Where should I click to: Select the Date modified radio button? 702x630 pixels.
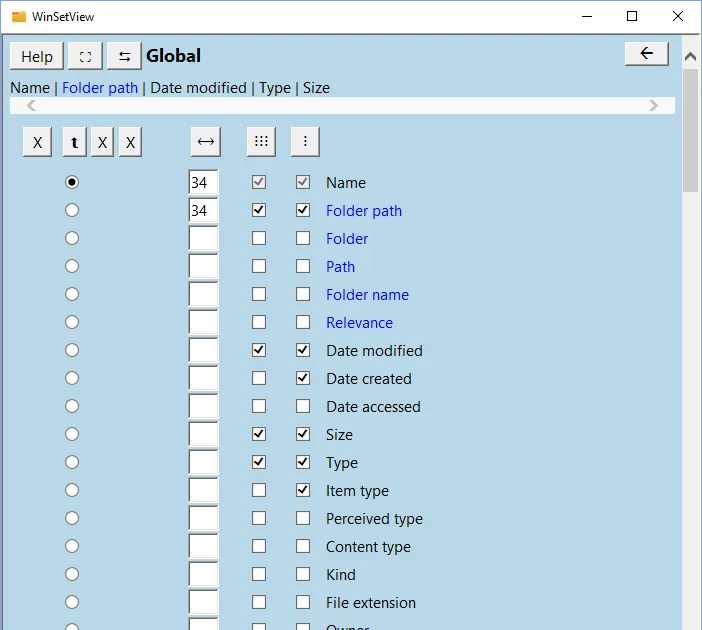[72, 350]
